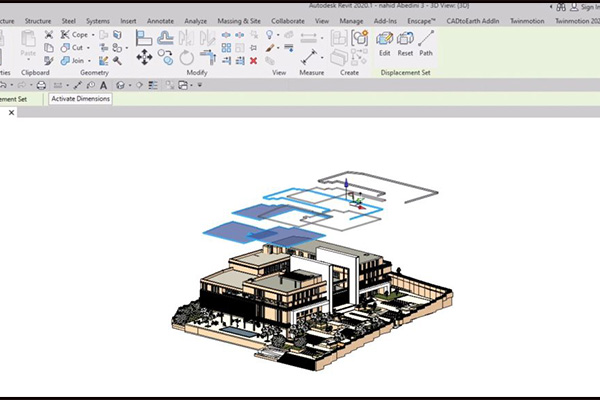
Task: Select the Demolish hammer tool
Action: (x=117, y=60)
